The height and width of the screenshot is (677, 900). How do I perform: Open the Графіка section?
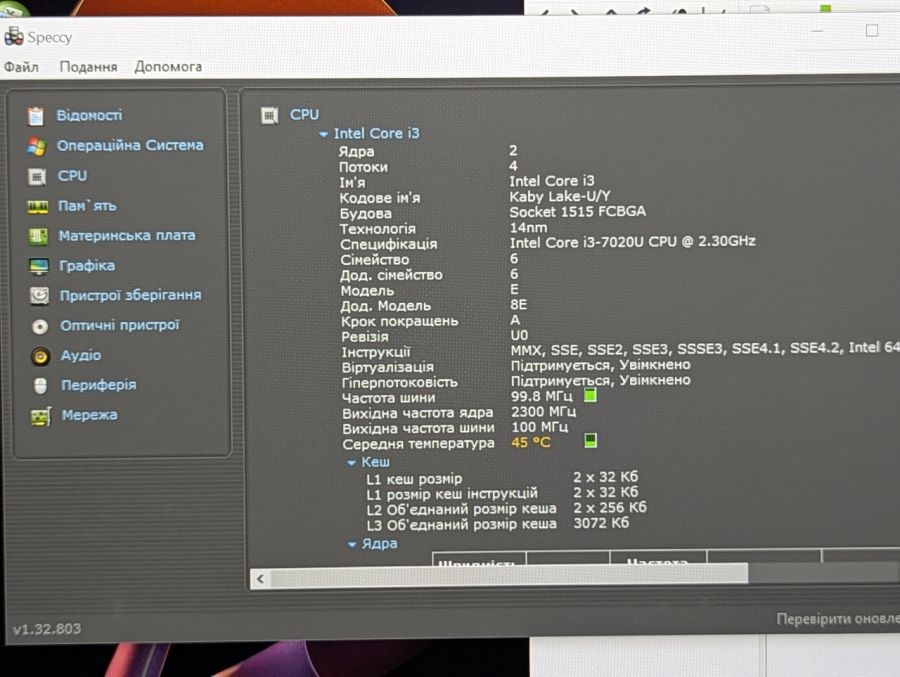87,266
